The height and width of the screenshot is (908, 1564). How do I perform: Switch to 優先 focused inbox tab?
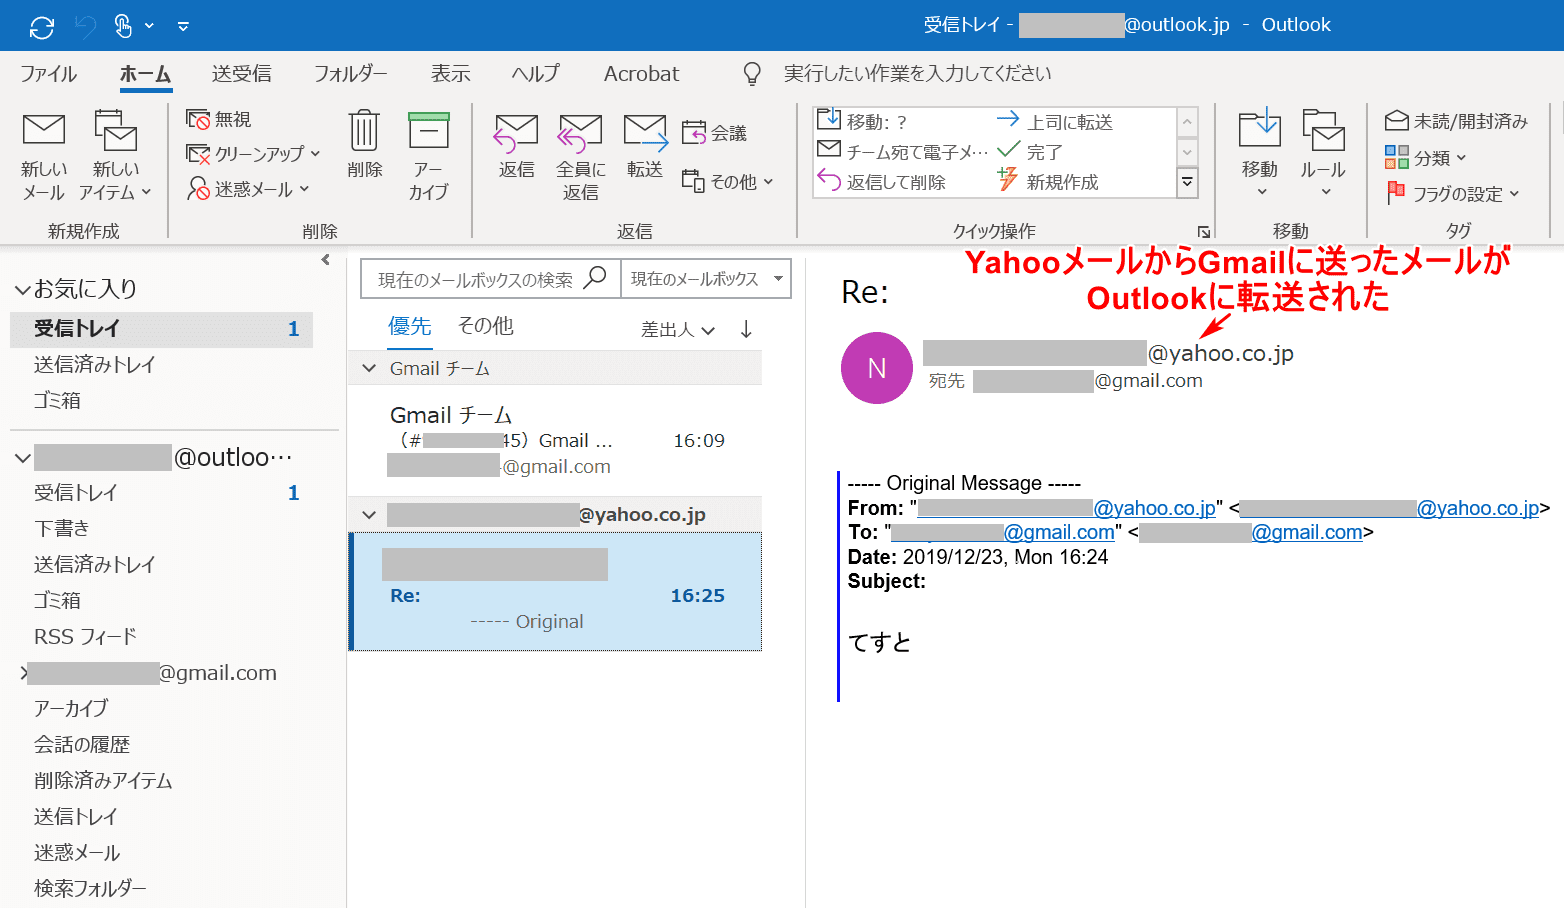(x=410, y=326)
